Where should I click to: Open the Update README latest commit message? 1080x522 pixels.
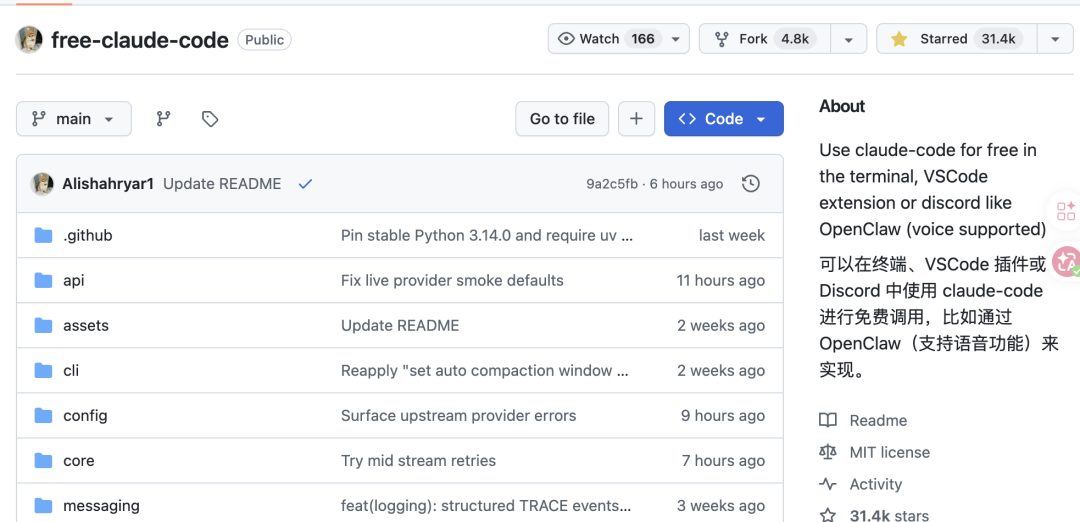coord(222,184)
